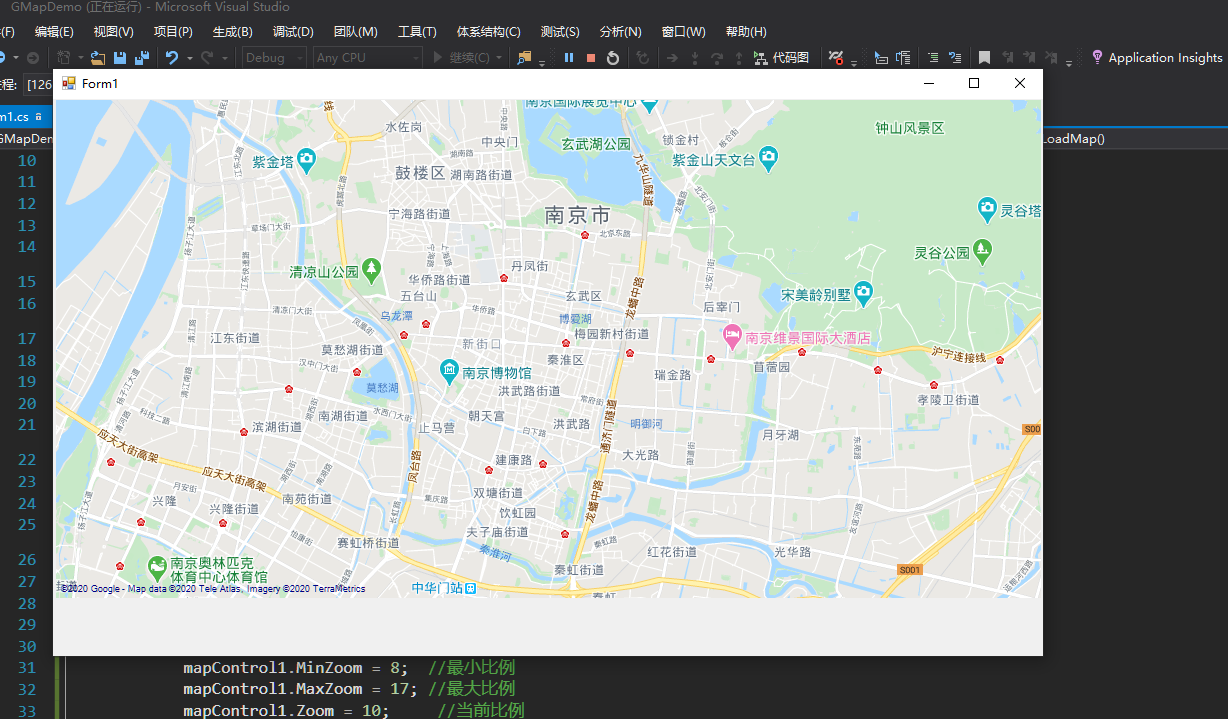This screenshot has height=719, width=1228.
Task: Pause debugging with Break All
Action: [568, 57]
